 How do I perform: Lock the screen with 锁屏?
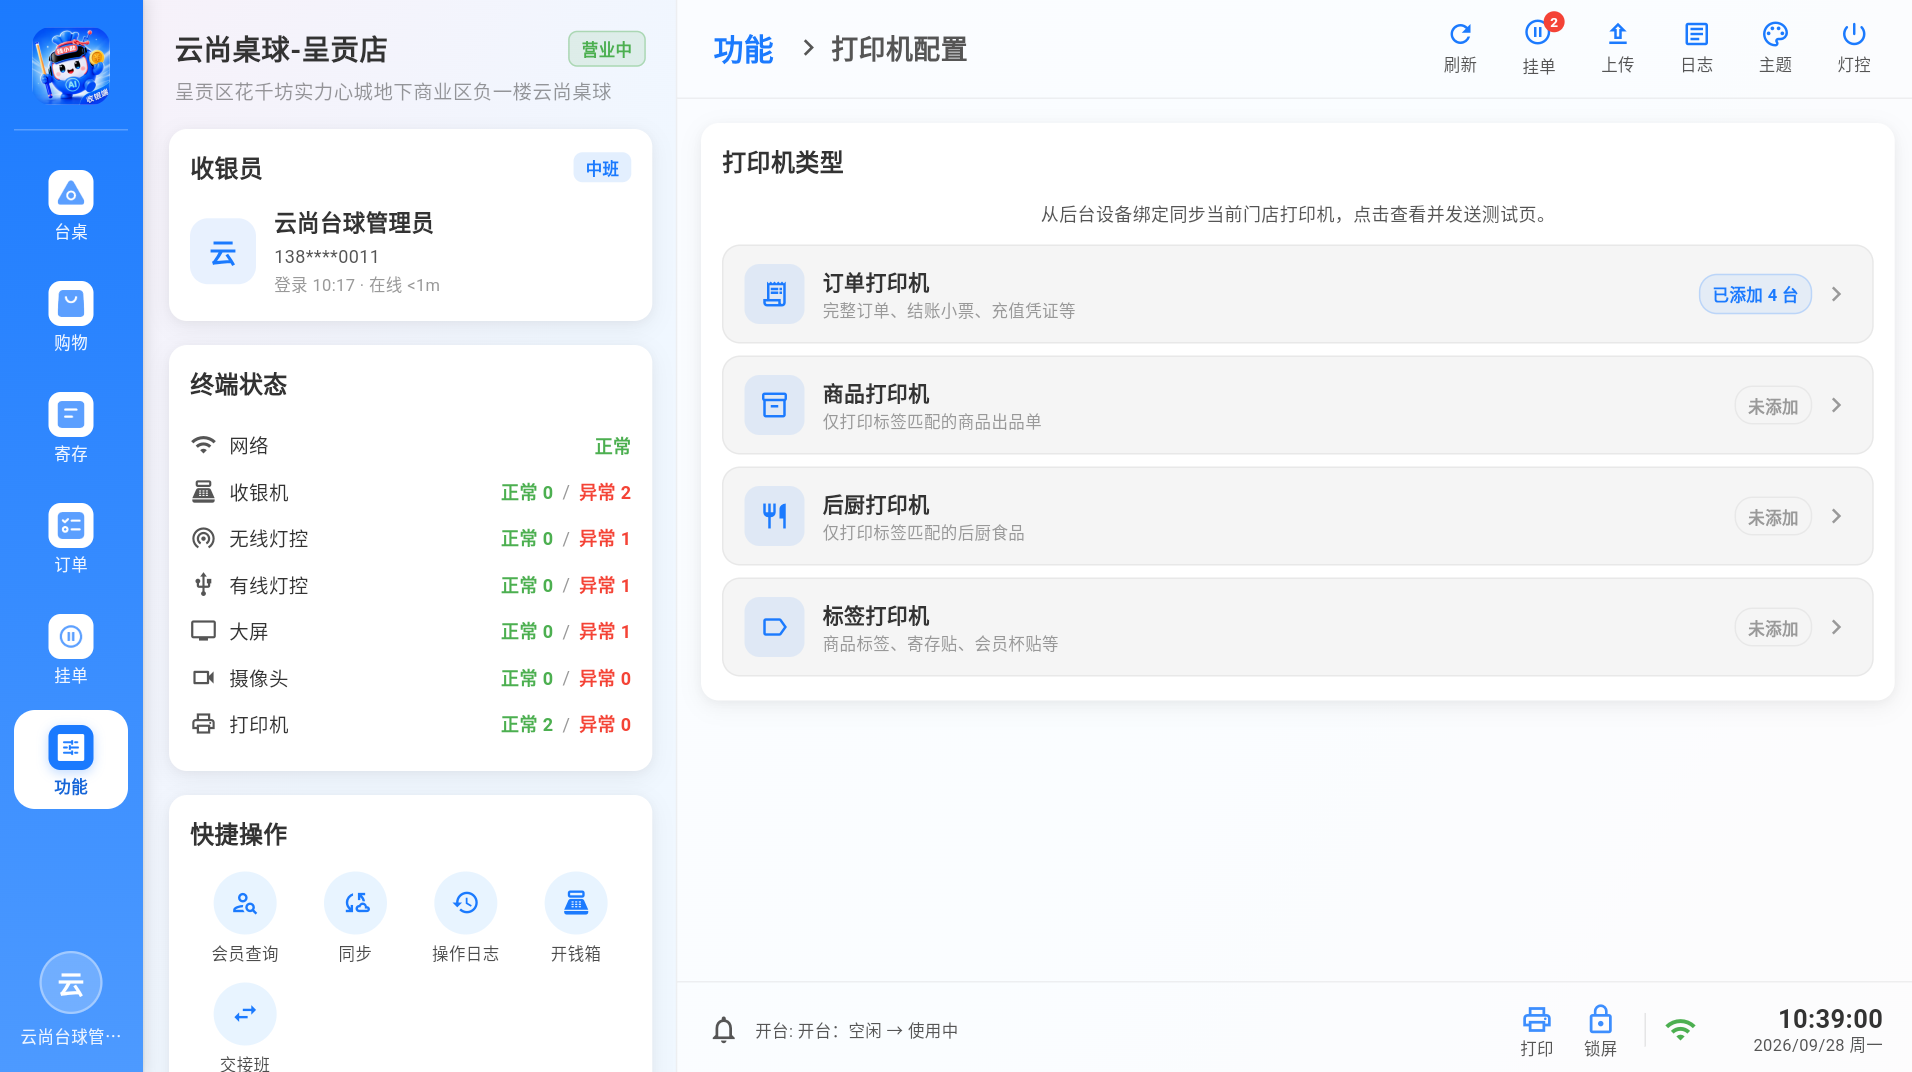click(x=1600, y=1031)
